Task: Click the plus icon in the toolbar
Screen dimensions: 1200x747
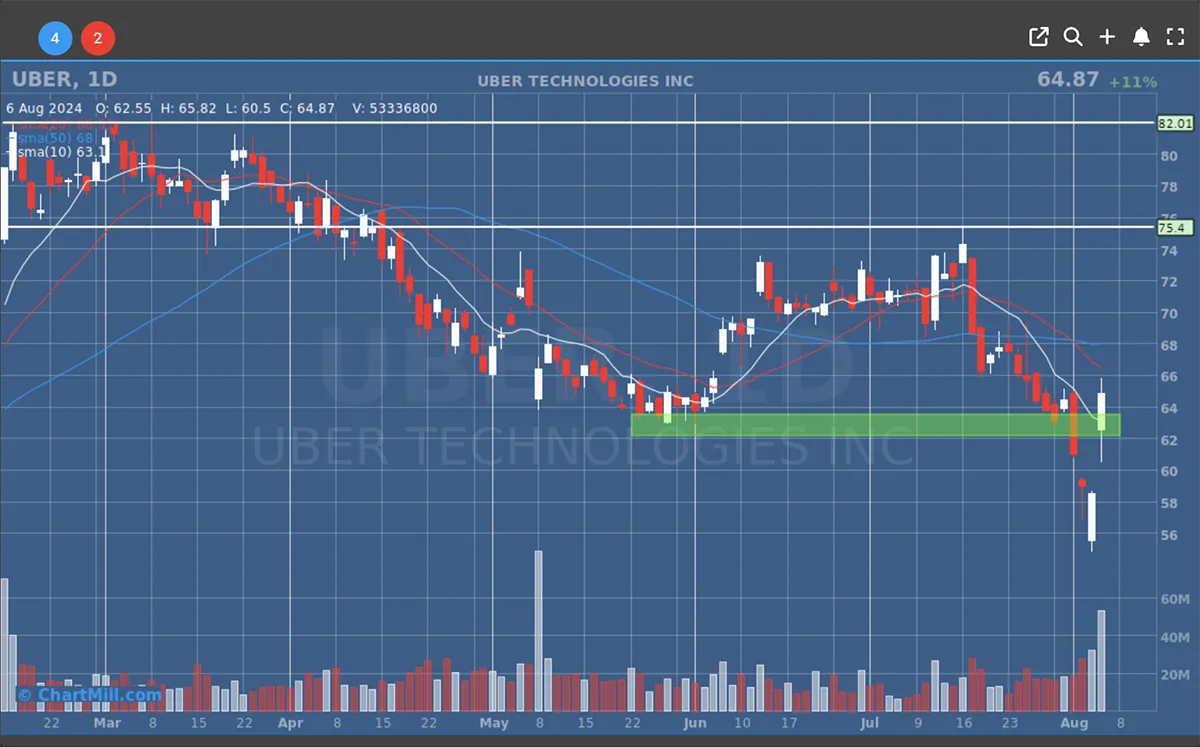Action: coord(1107,37)
